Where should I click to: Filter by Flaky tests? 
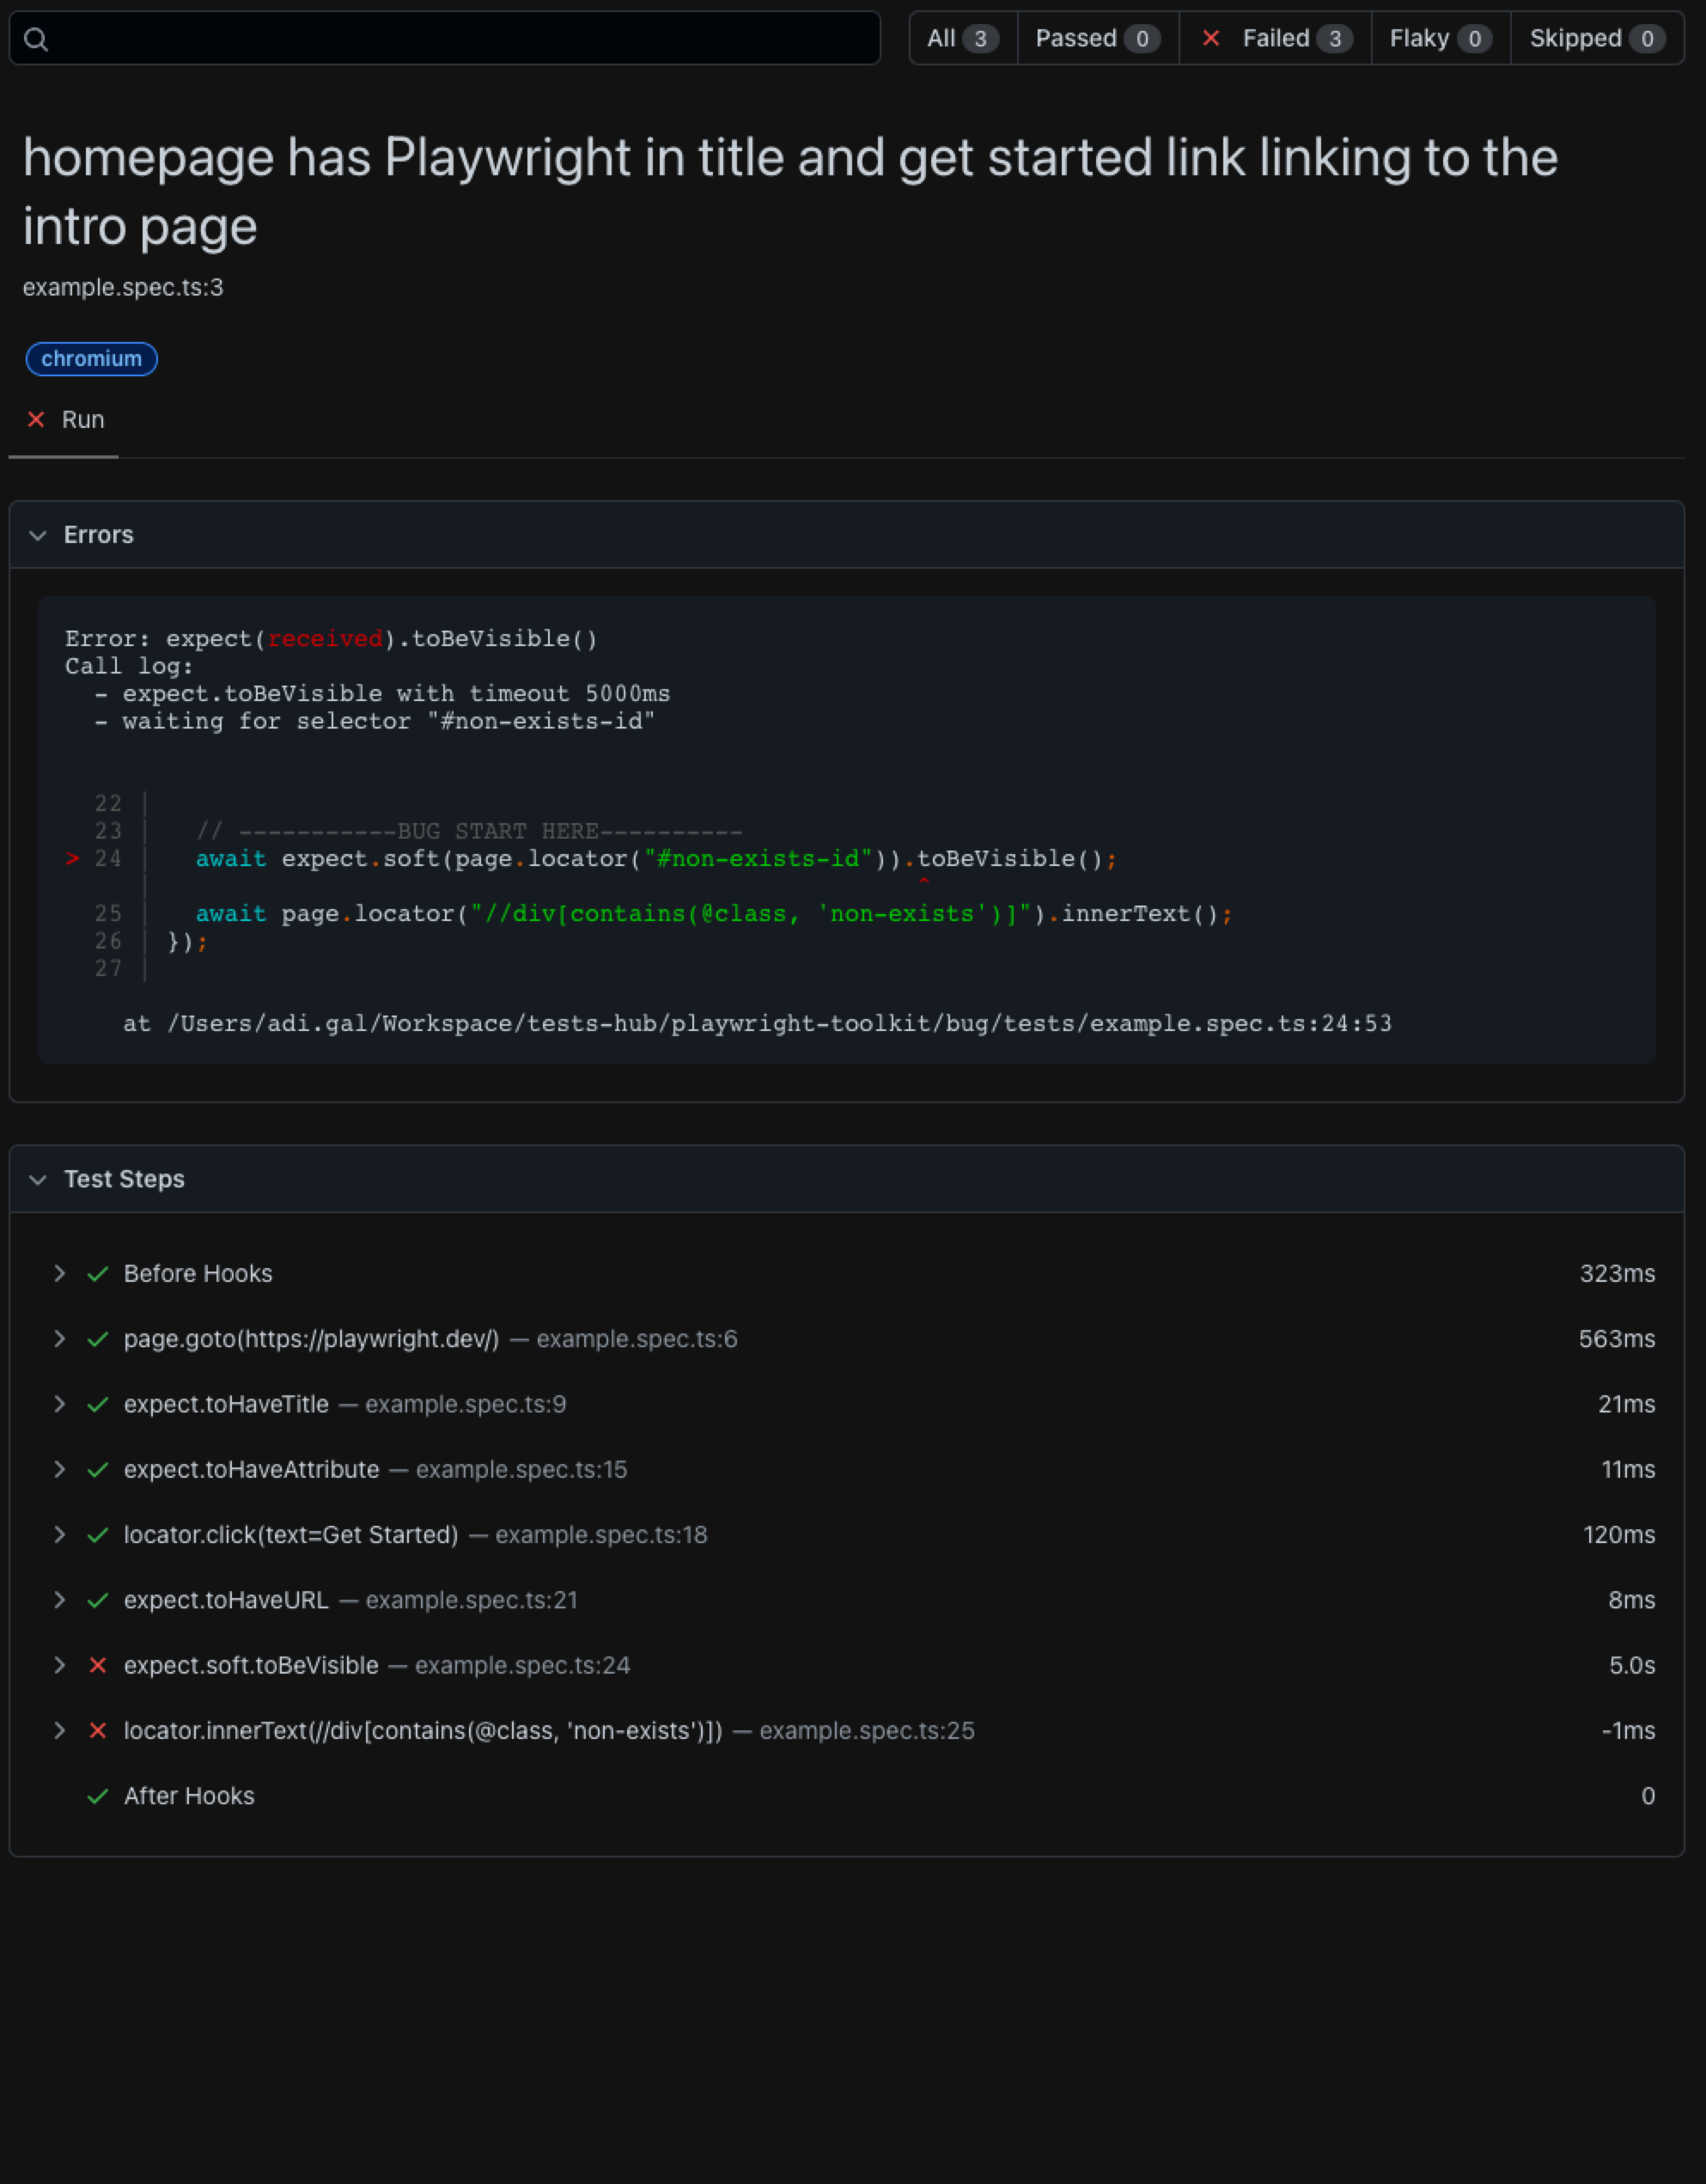(x=1441, y=38)
